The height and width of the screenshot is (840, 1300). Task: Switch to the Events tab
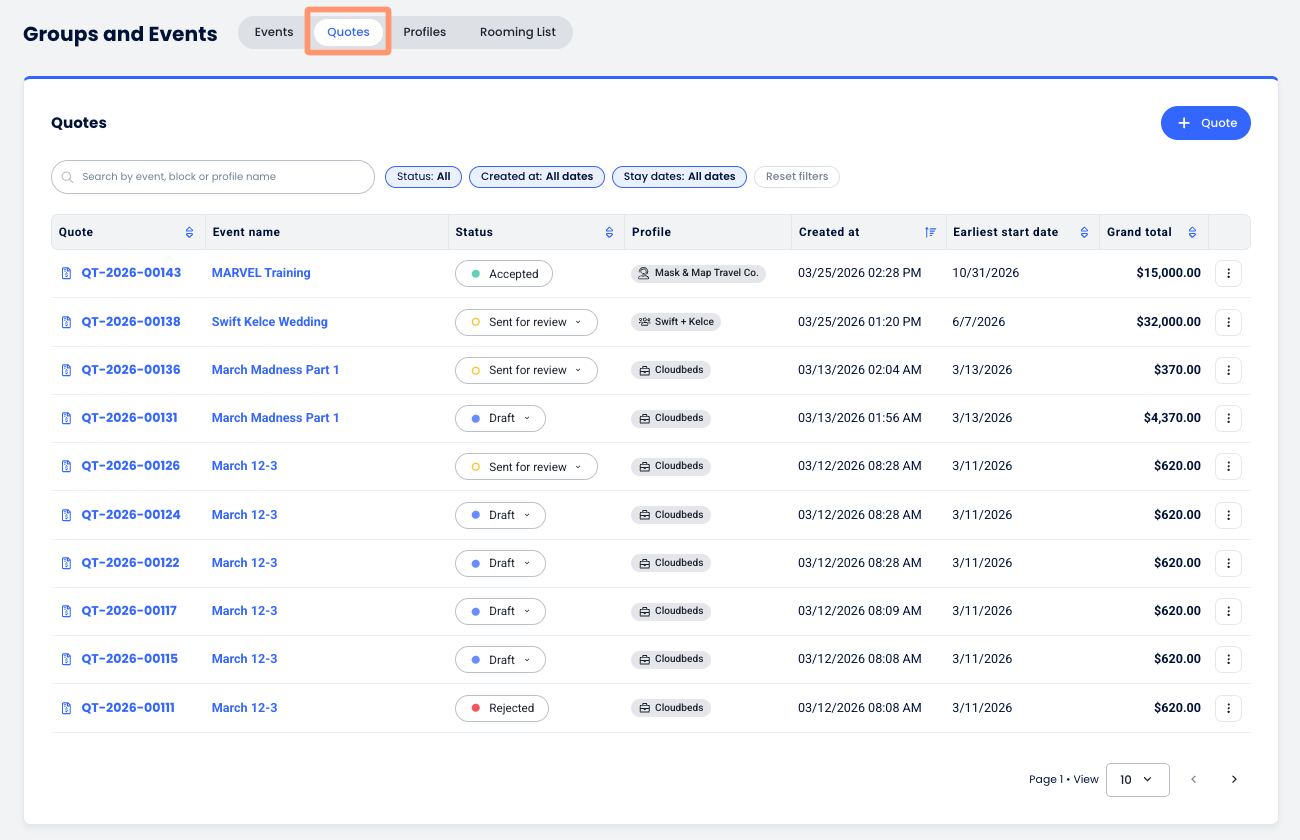pyautogui.click(x=274, y=32)
